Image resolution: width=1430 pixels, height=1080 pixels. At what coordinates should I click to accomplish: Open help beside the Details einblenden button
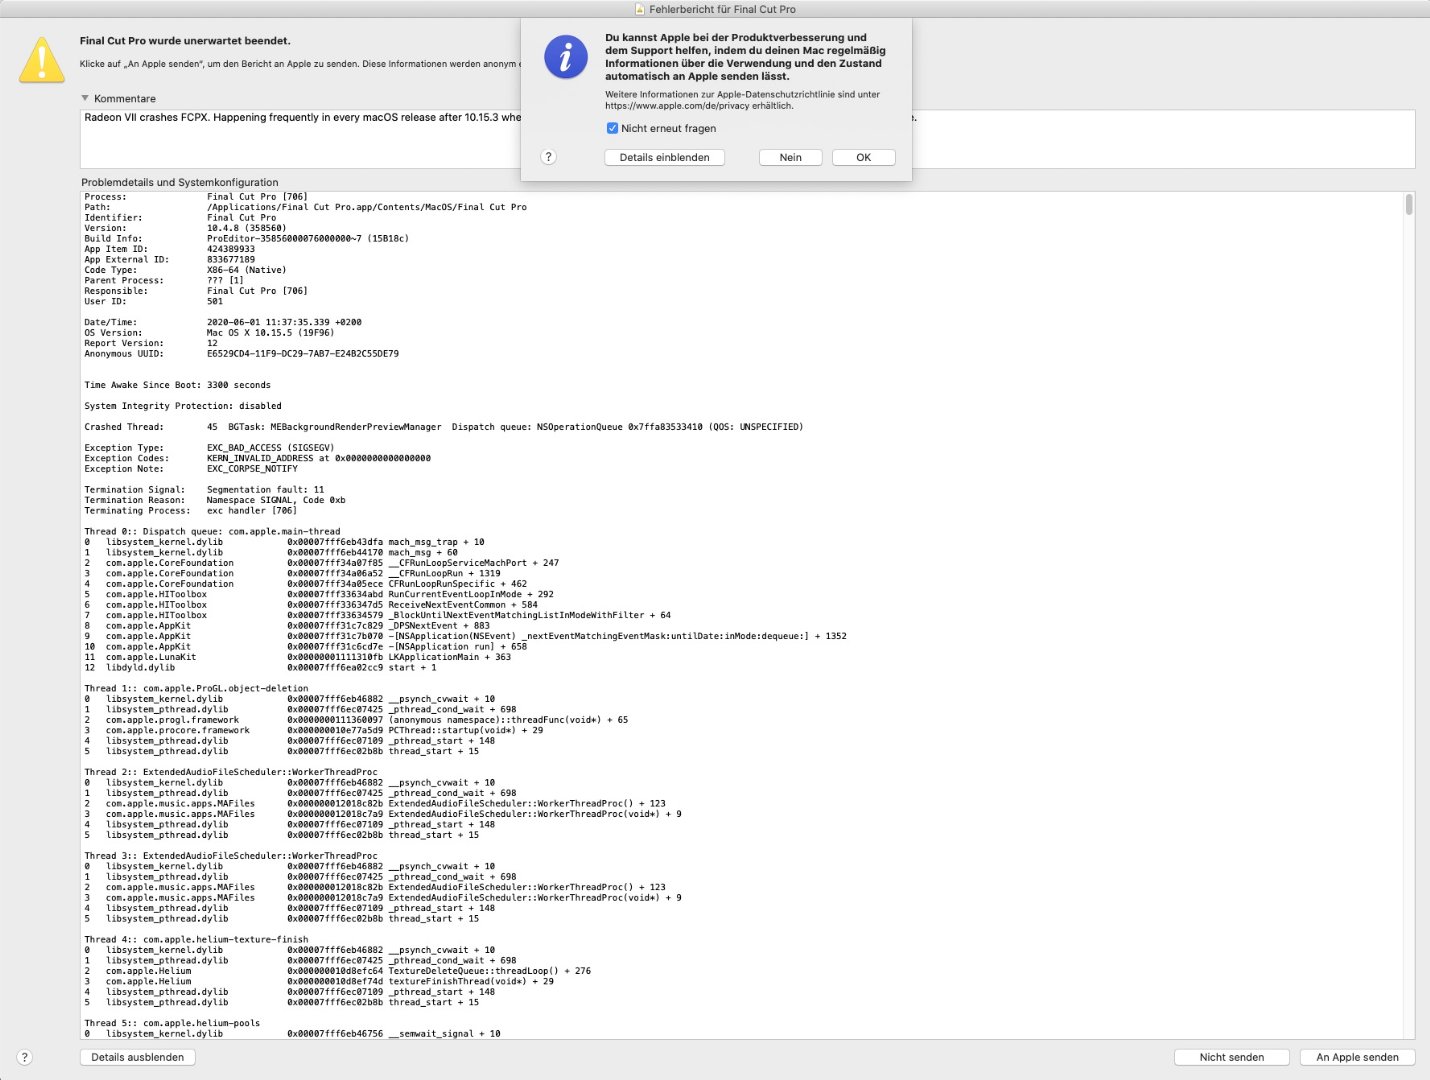click(548, 157)
